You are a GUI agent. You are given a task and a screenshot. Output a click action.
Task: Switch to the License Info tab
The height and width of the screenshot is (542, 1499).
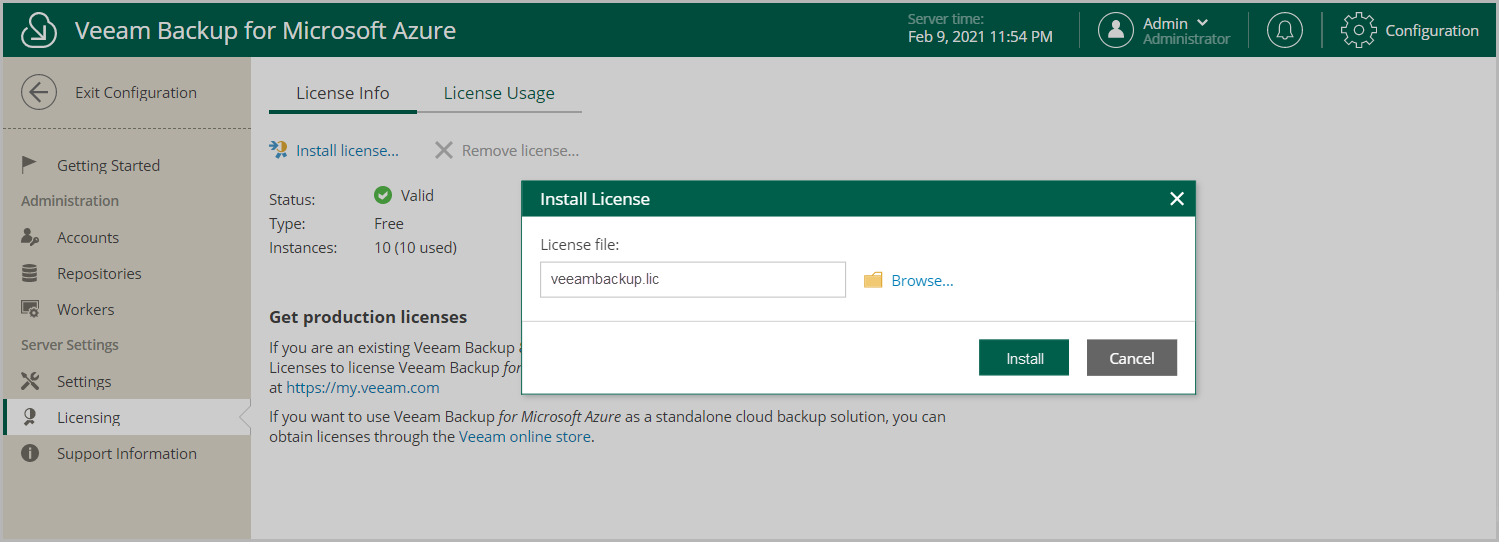tap(343, 93)
